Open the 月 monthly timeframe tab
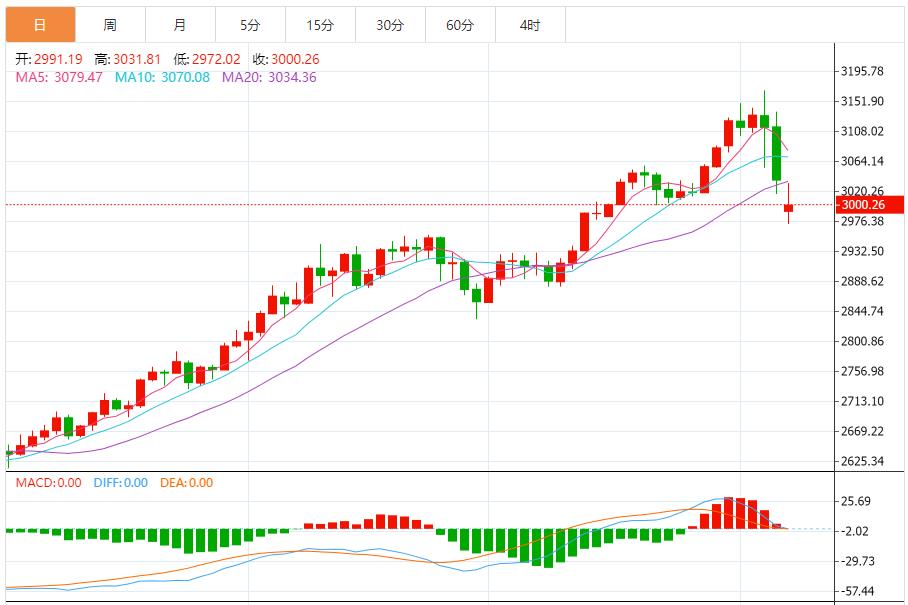908x605 pixels. (179, 25)
